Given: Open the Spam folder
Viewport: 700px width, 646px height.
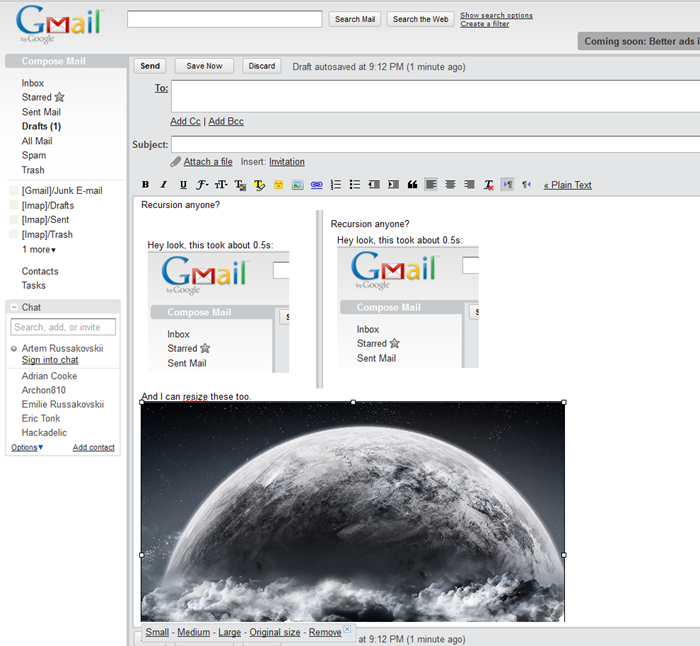Looking at the screenshot, I should 34,155.
